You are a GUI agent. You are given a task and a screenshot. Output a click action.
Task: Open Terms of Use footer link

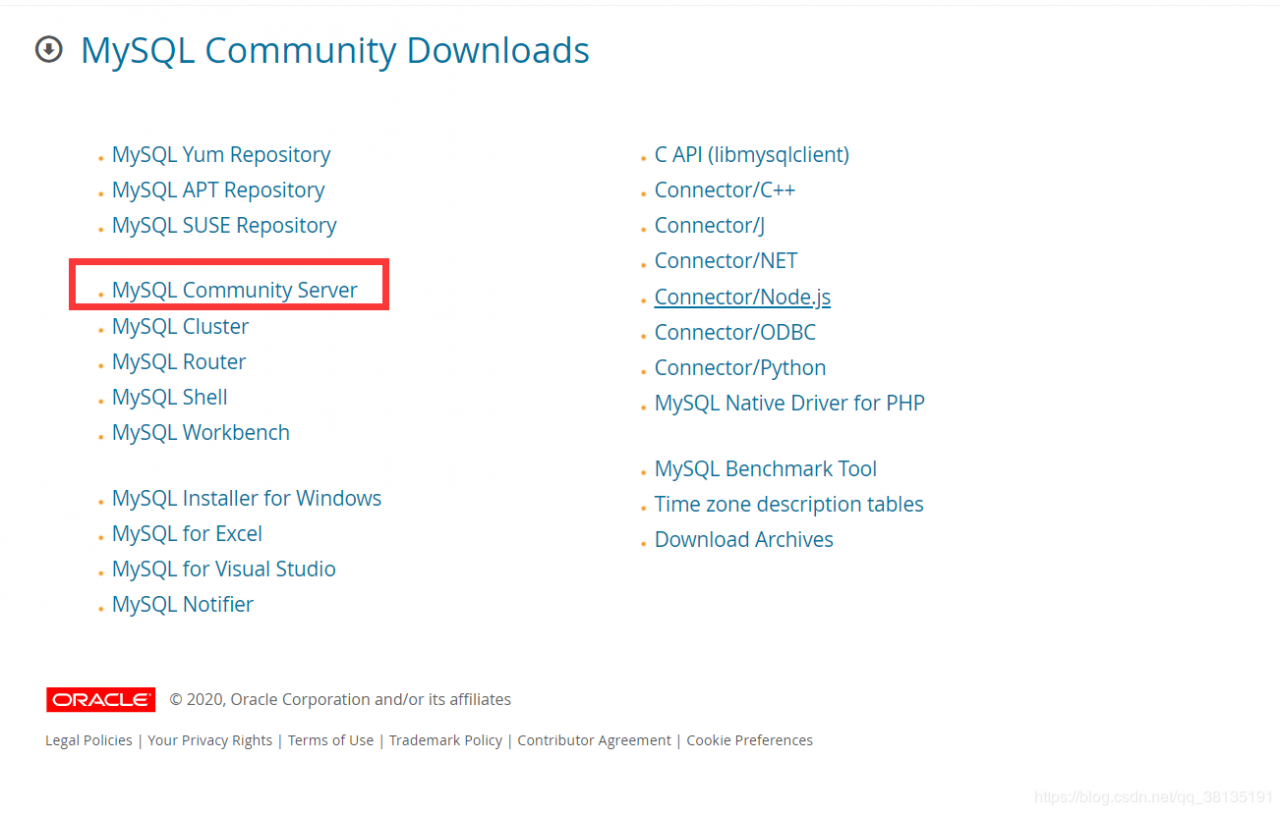coord(331,740)
